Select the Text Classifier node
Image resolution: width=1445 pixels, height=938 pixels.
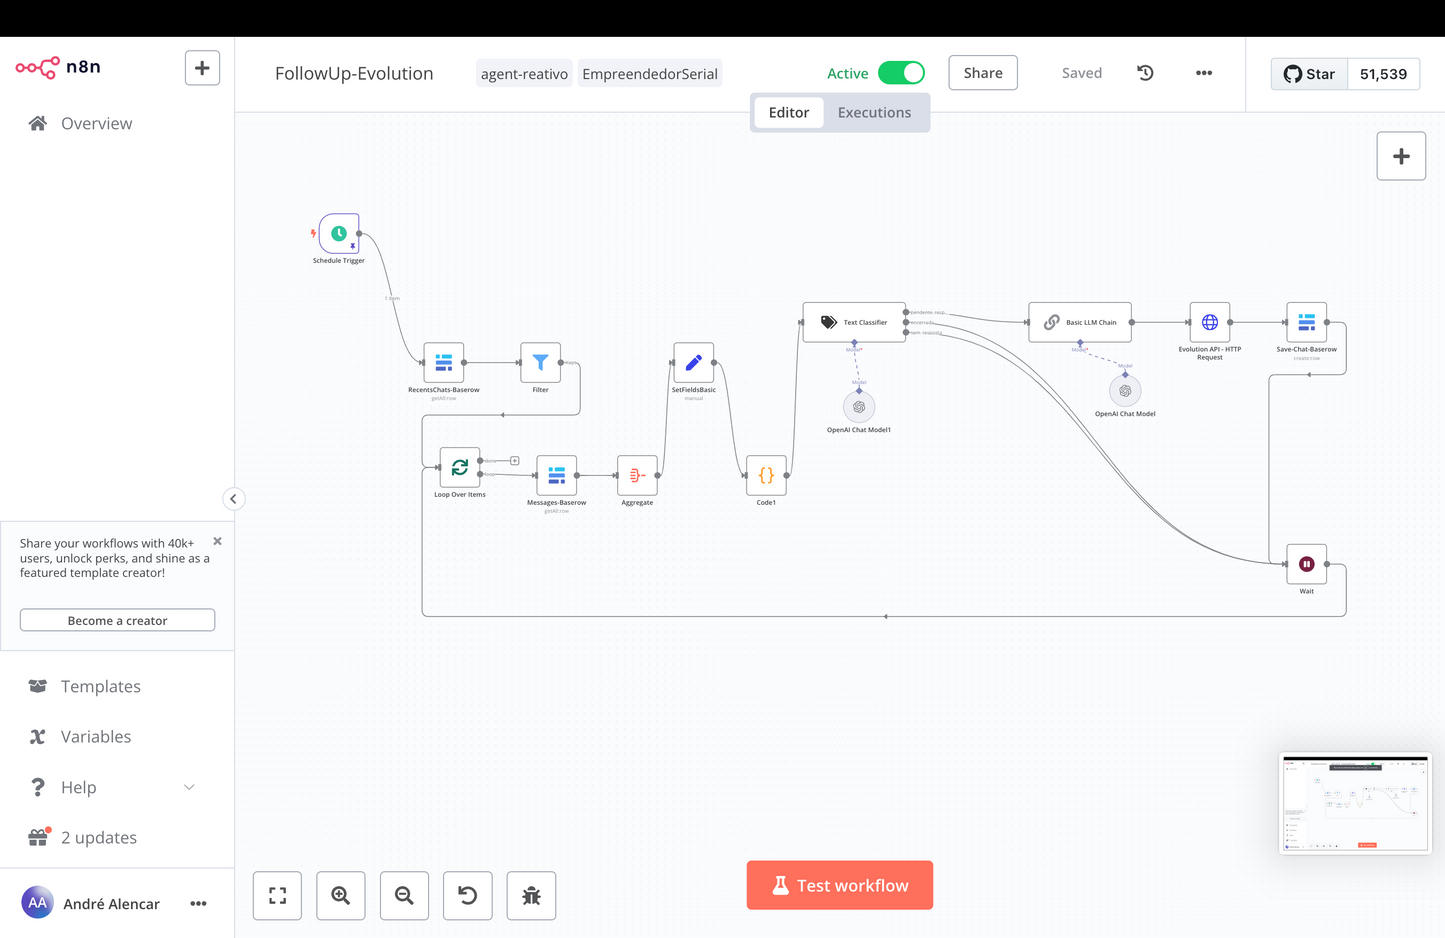click(853, 322)
